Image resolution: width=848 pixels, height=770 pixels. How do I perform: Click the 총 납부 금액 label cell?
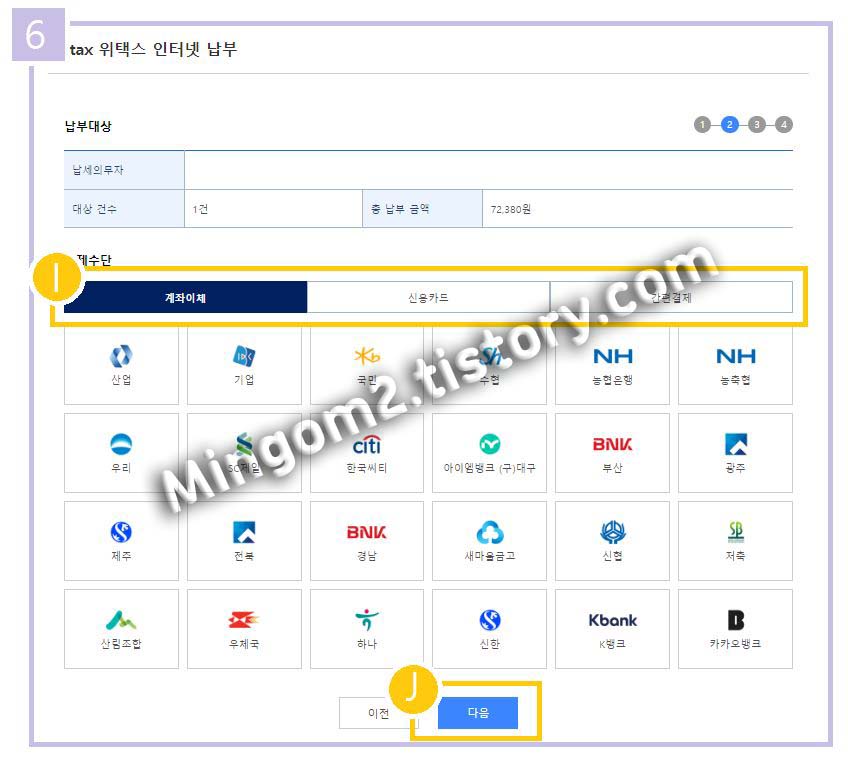pos(422,208)
